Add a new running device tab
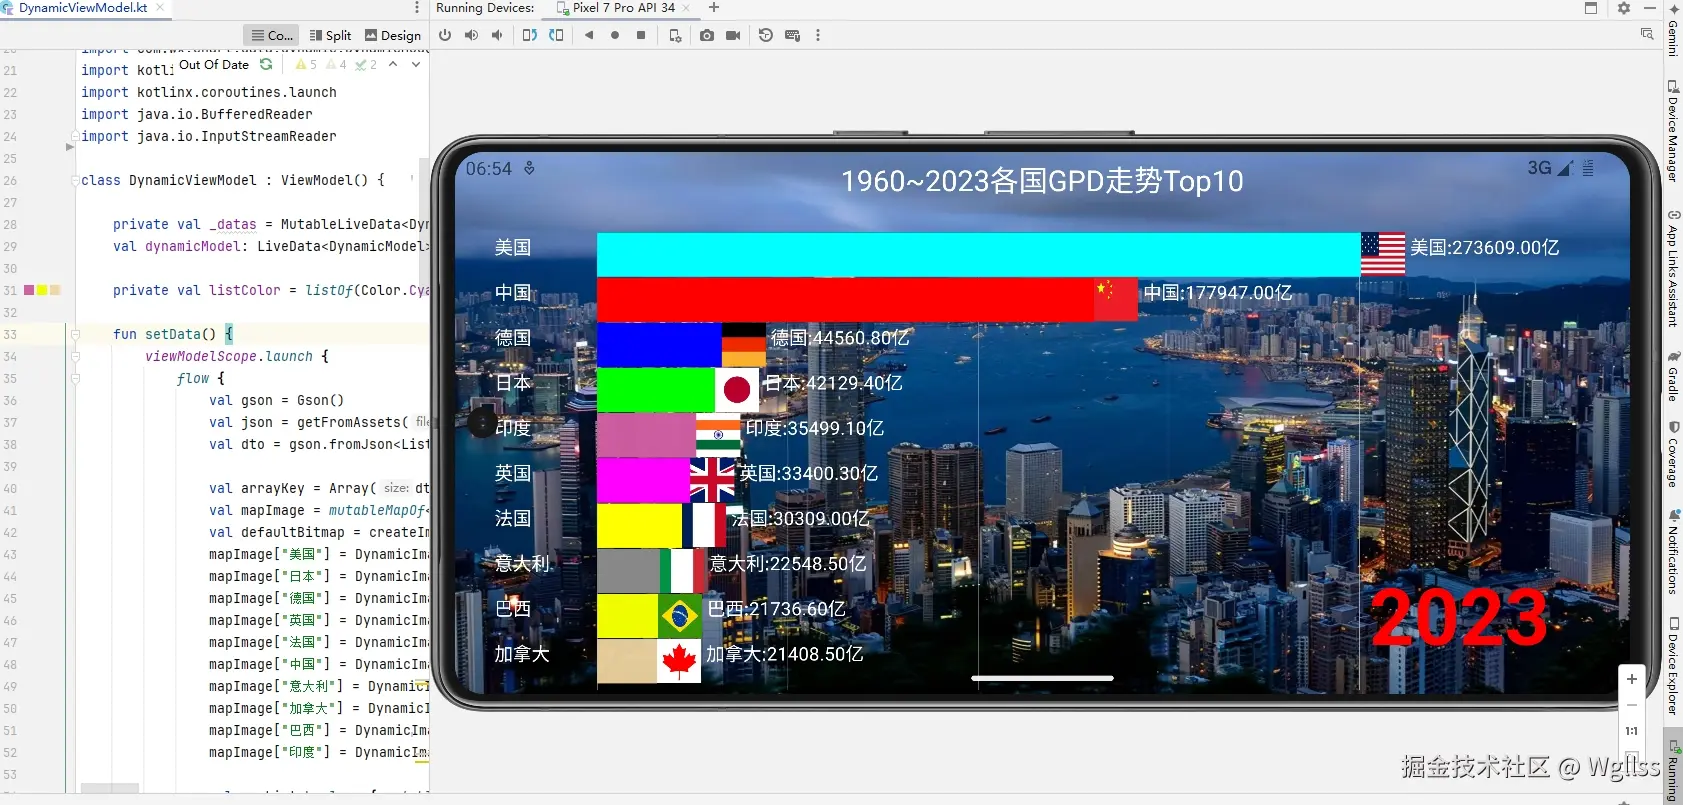1683x805 pixels. click(x=714, y=8)
